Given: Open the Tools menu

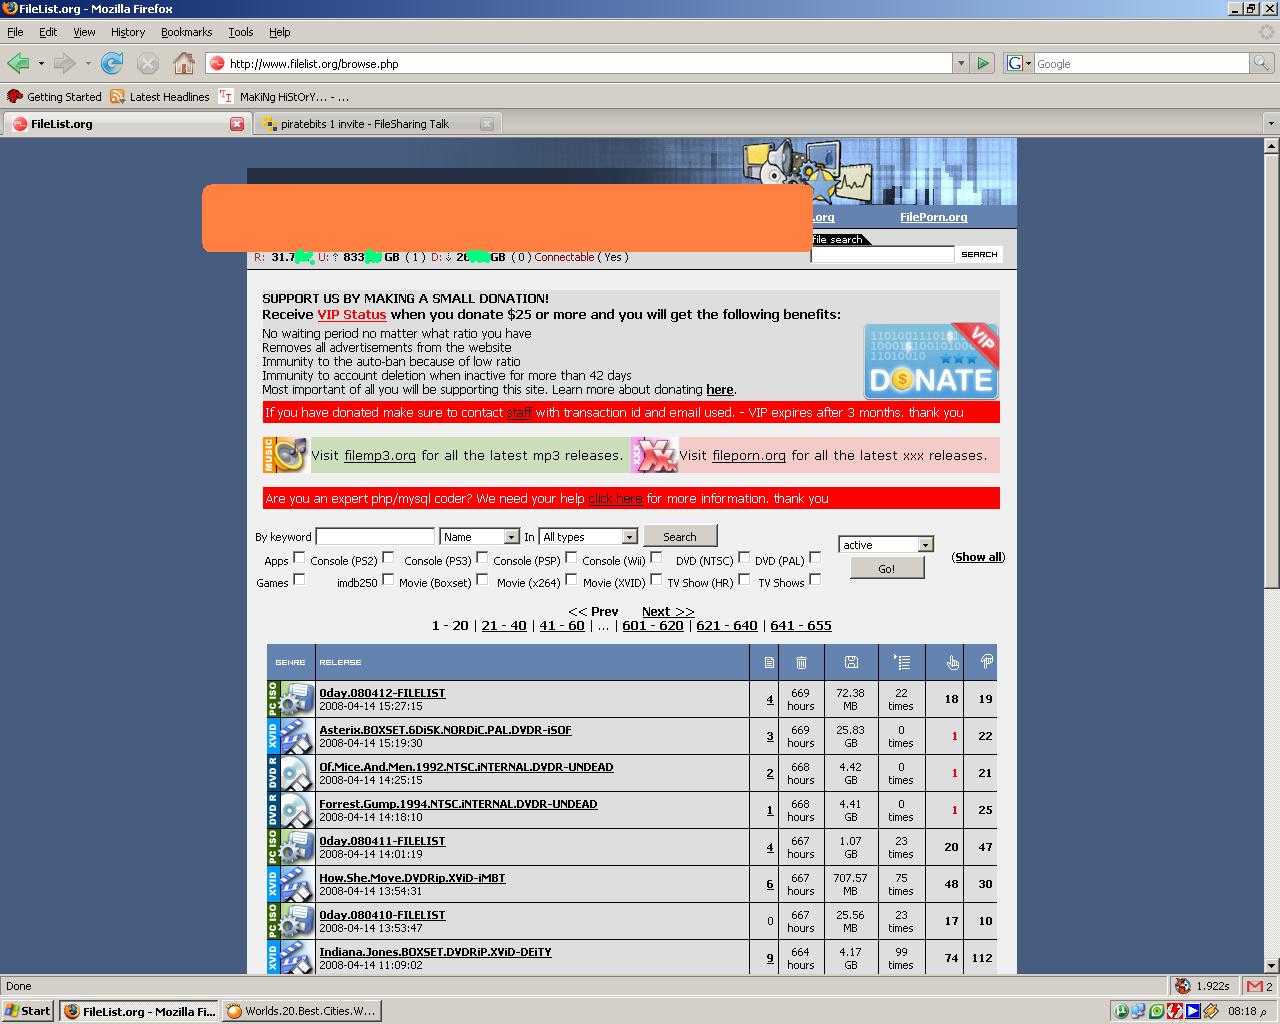Looking at the screenshot, I should 240,32.
